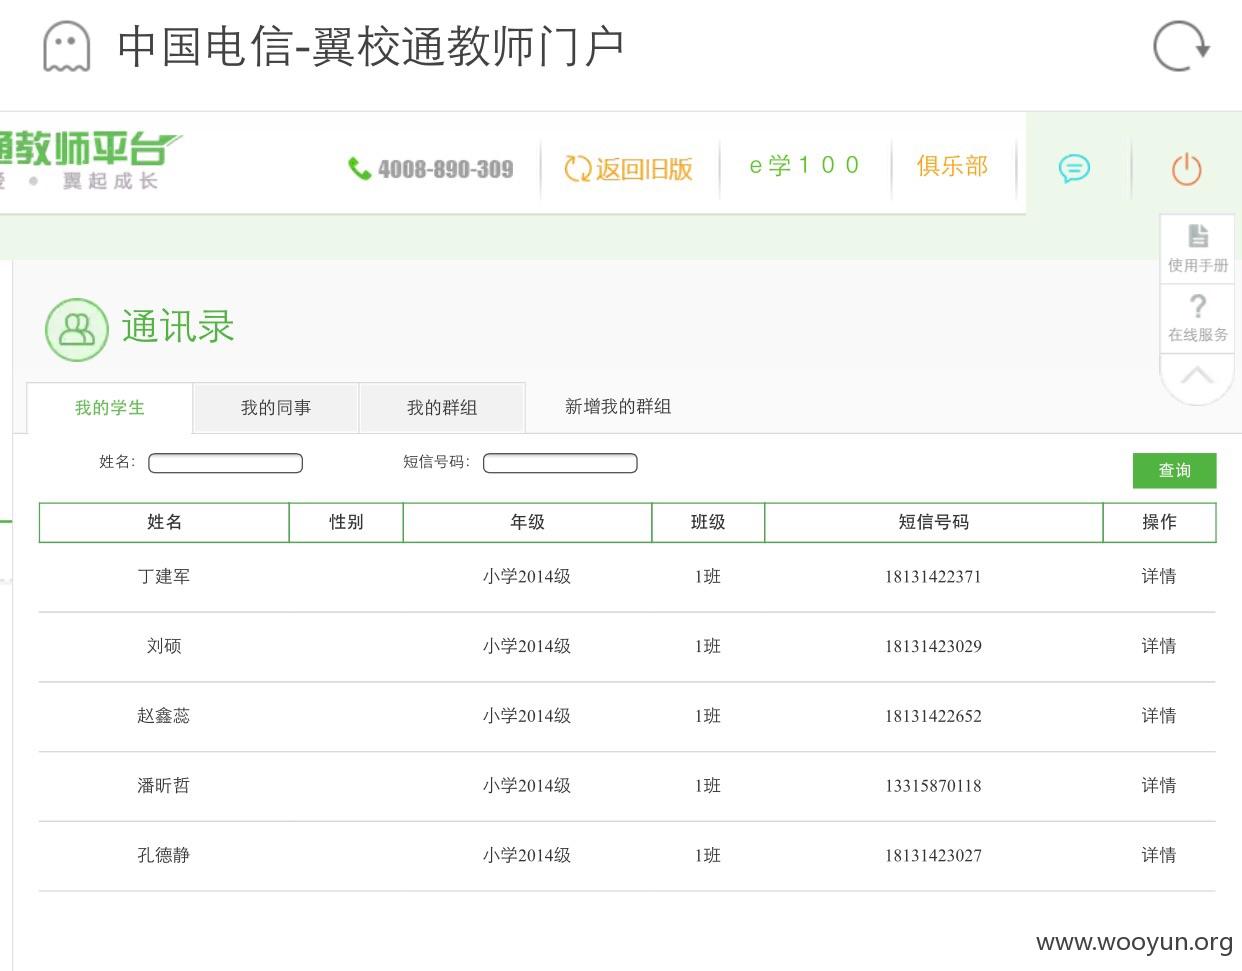Screen dimensions: 1242x971
Task: Open the 使用手册 user manual
Action: 1197,248
